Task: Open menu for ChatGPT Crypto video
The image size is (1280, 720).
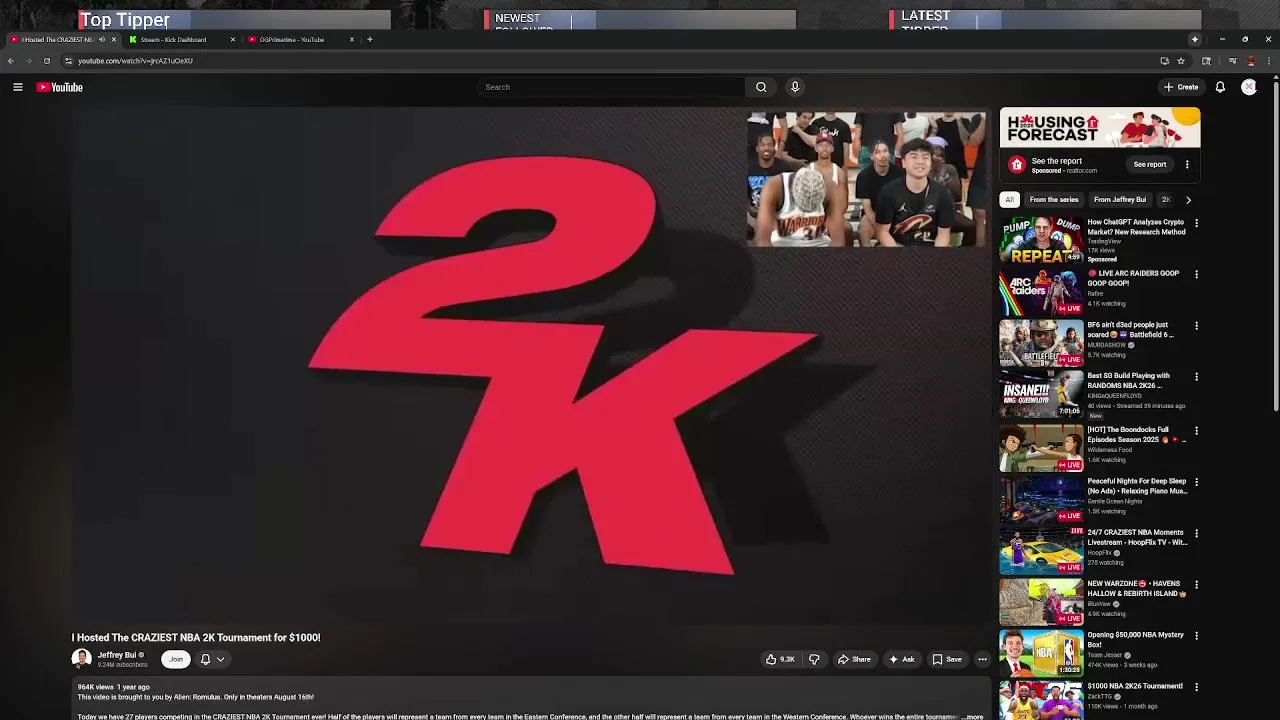Action: tap(1196, 223)
